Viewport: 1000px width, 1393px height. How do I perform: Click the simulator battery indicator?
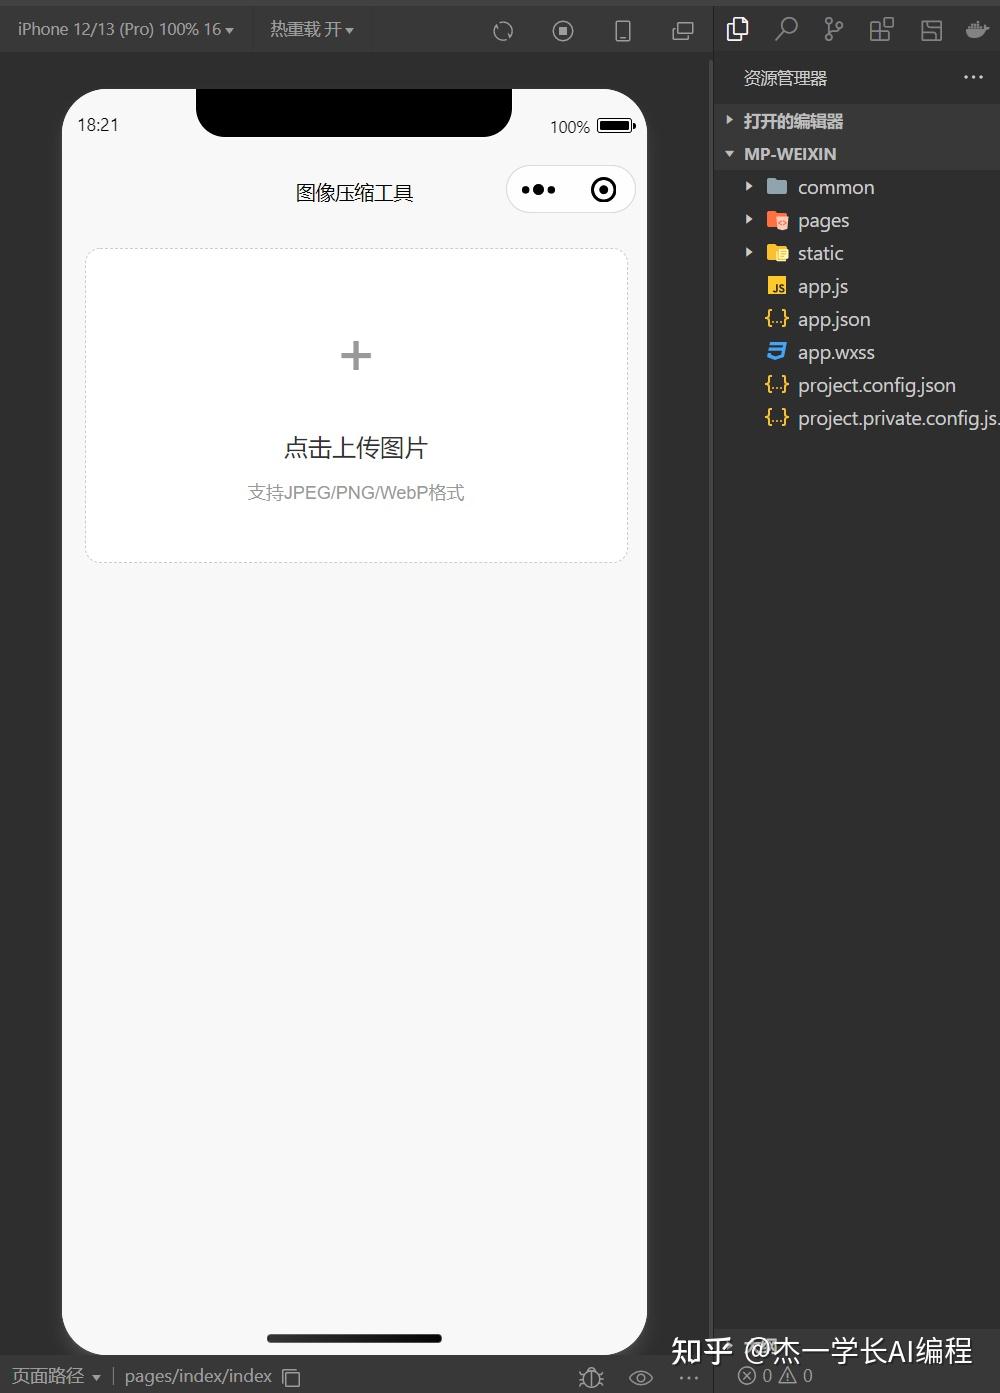pyautogui.click(x=616, y=126)
